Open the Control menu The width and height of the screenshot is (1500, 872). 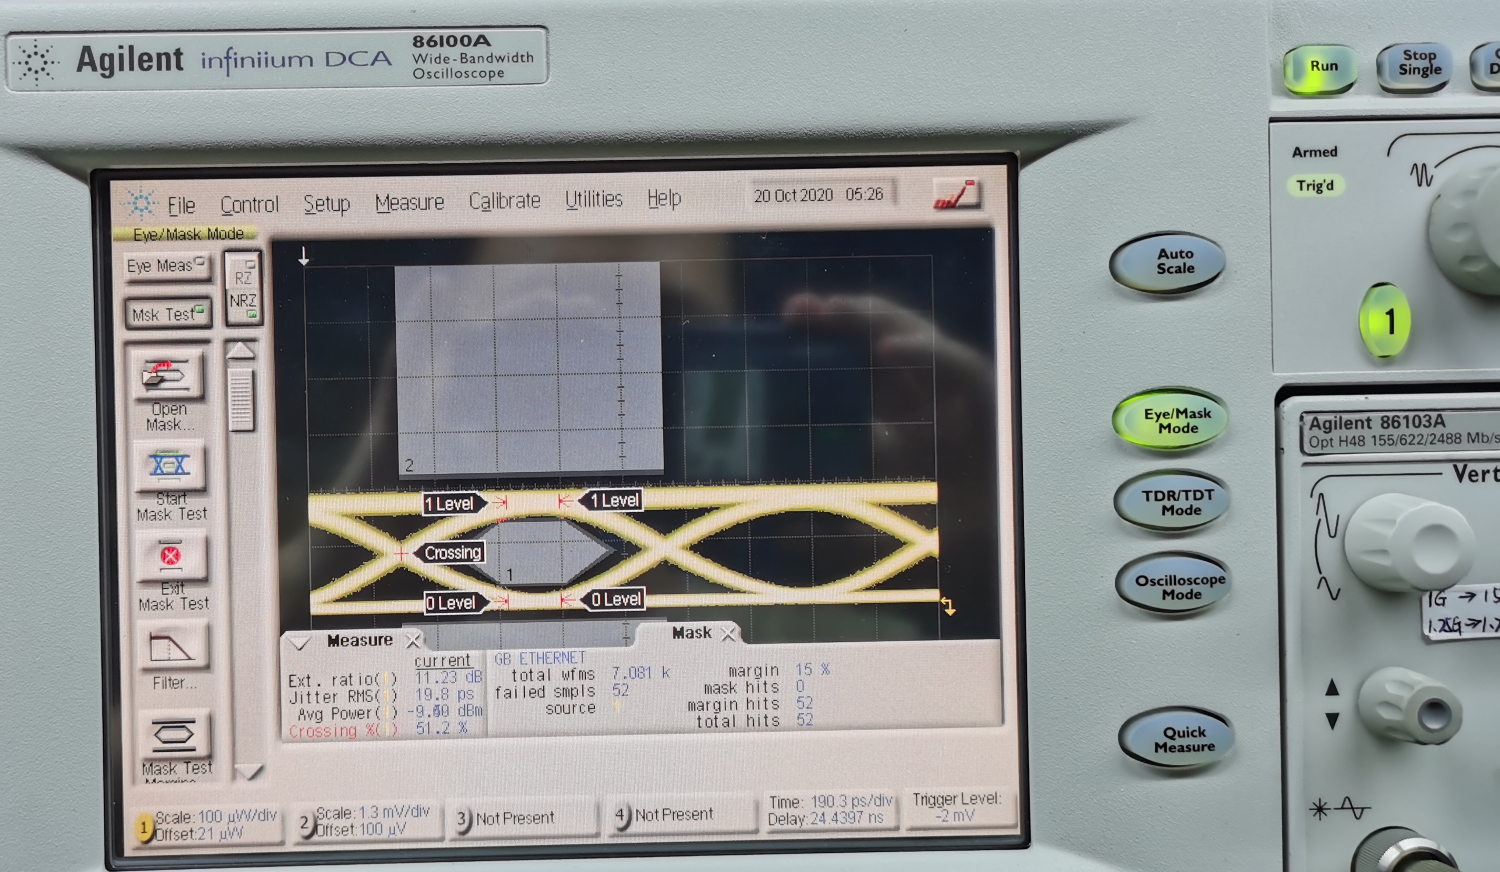click(x=249, y=204)
